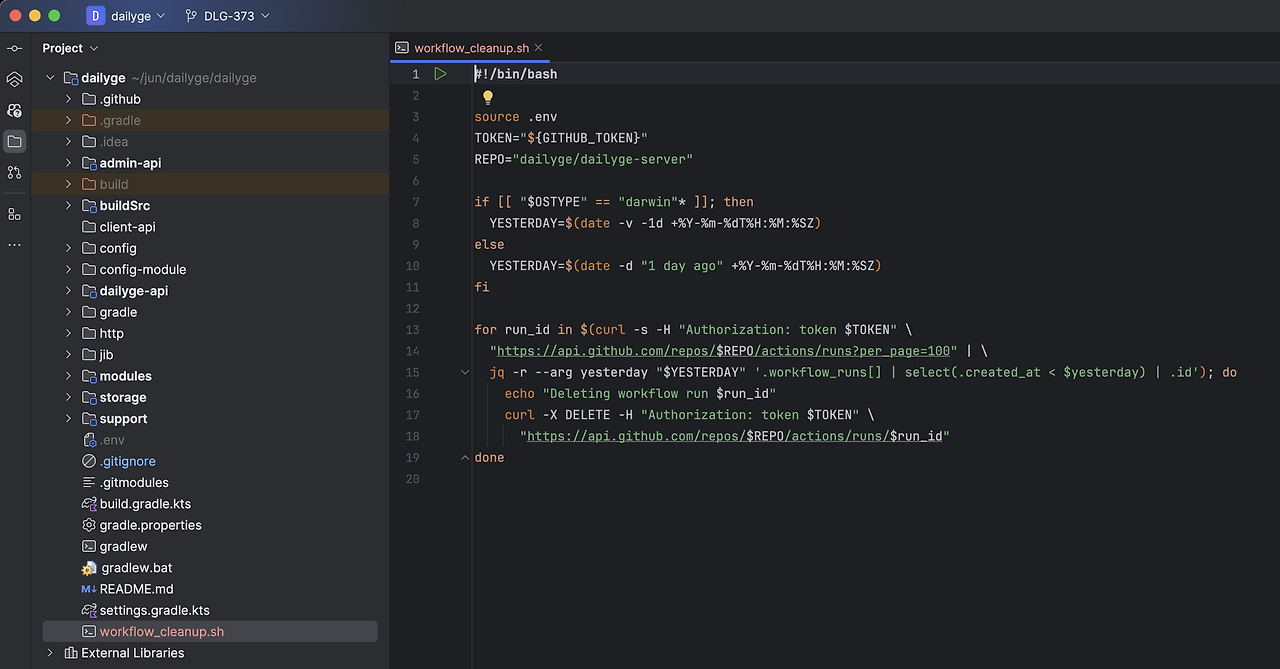
Task: Click the More tool windows ellipsis
Action: 14,245
